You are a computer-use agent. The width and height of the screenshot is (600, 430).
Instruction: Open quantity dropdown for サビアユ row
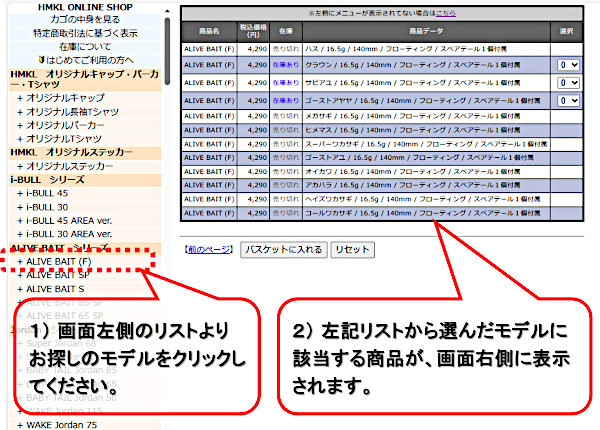(x=568, y=83)
